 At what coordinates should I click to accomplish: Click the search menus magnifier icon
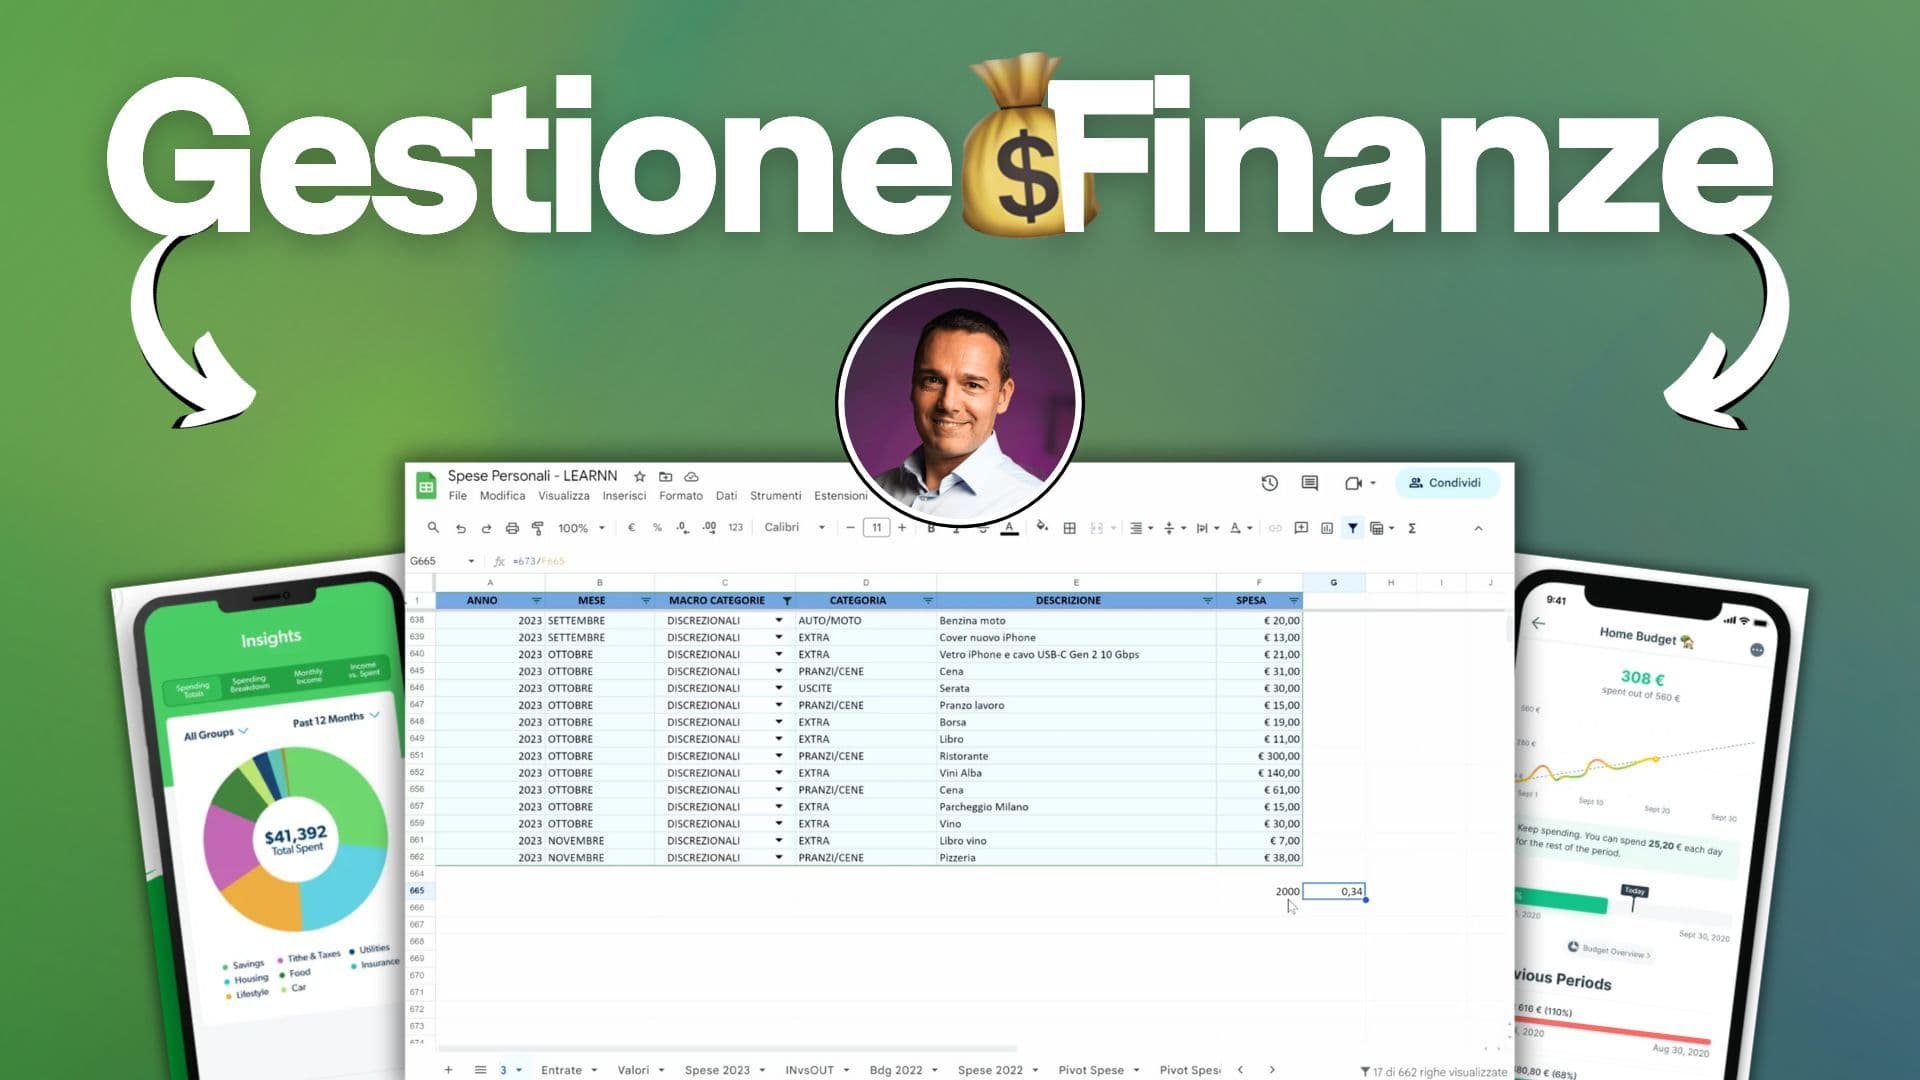pos(433,528)
